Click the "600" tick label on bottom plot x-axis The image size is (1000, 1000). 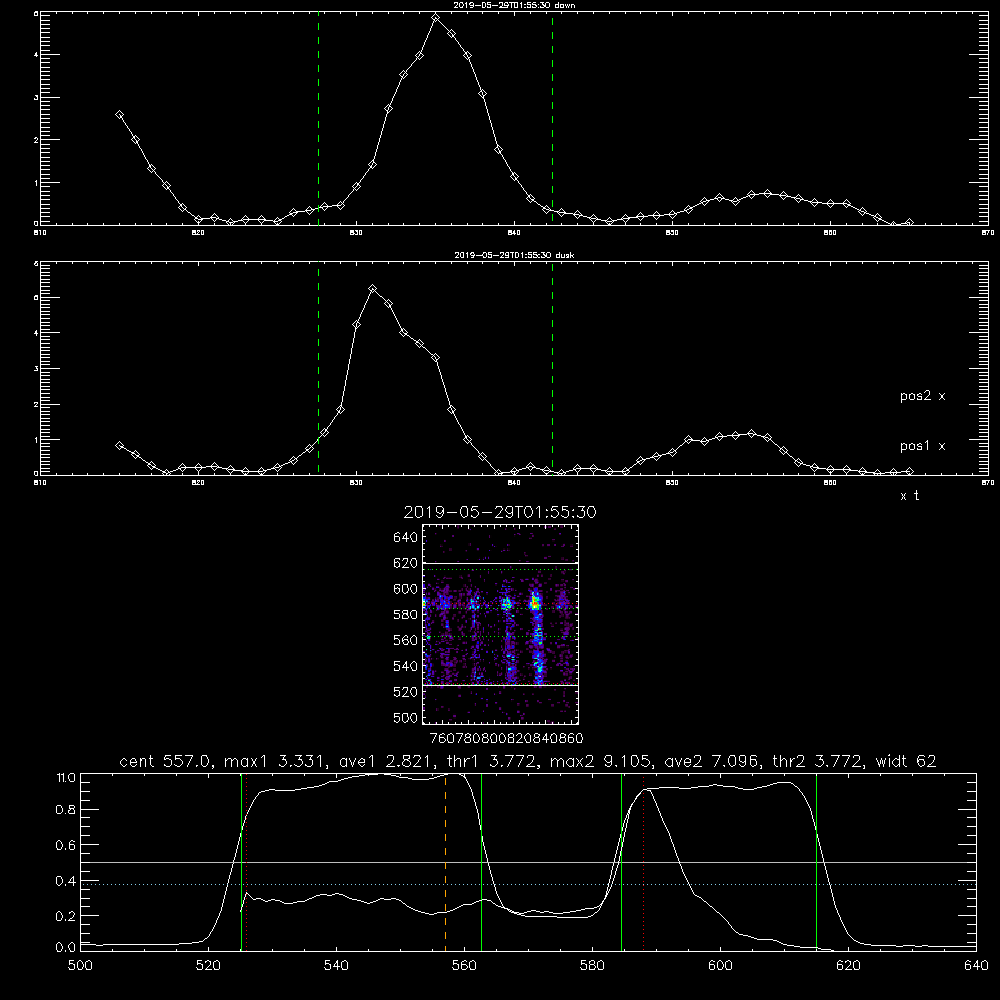721,966
